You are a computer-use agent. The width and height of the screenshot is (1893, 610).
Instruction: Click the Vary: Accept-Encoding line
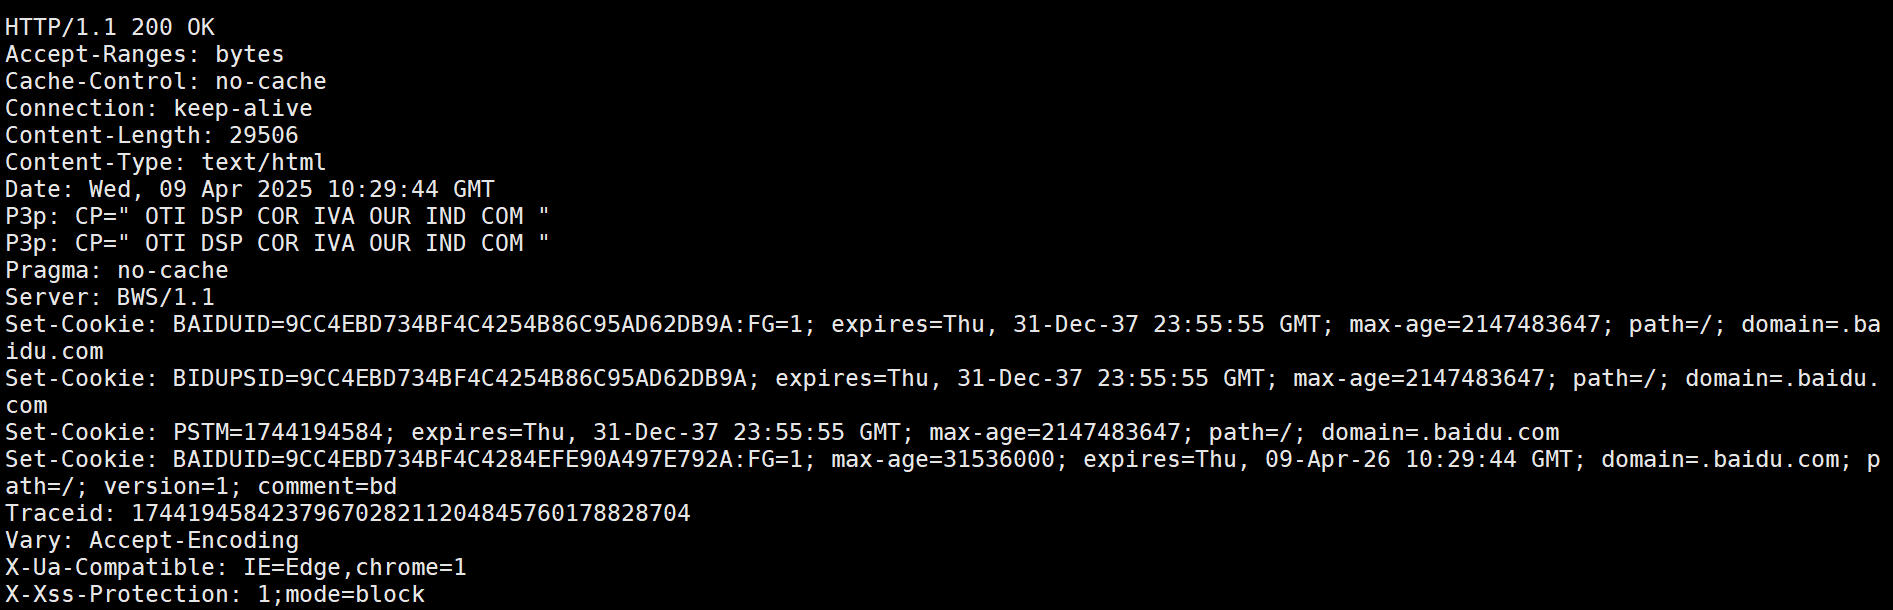[151, 540]
